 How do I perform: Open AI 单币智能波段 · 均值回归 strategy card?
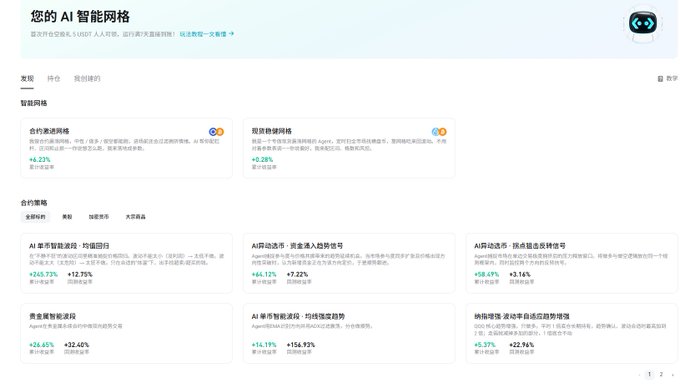tap(126, 263)
